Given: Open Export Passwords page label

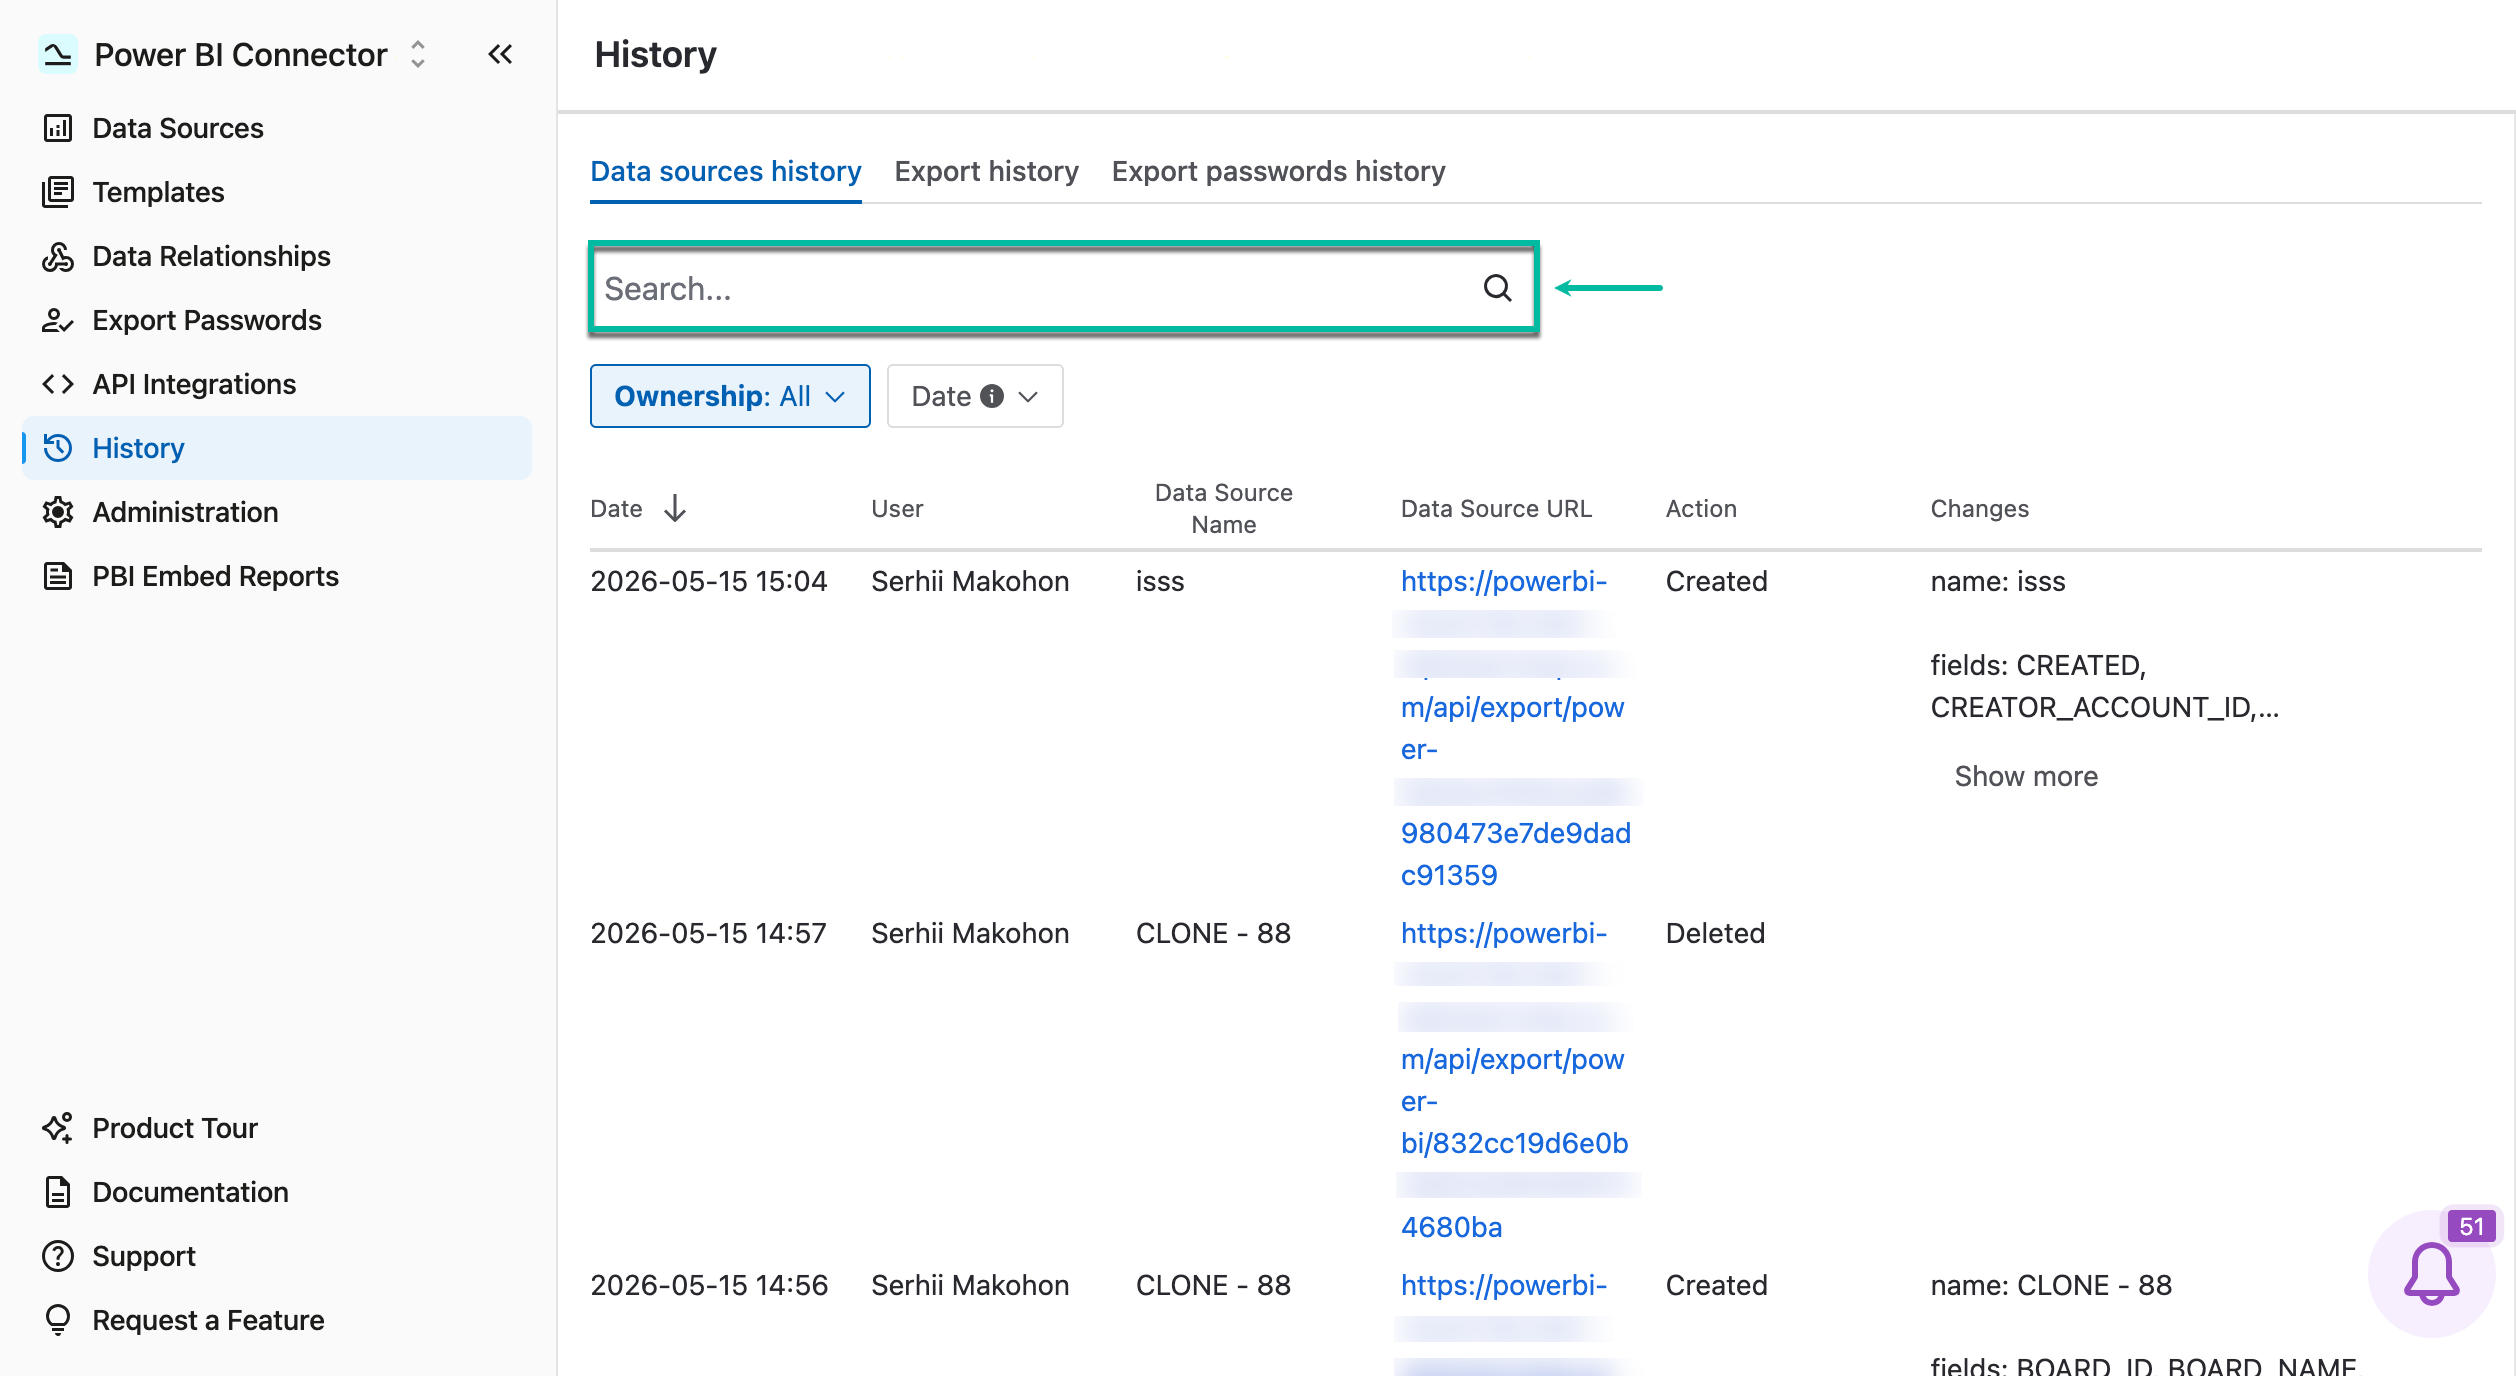Looking at the screenshot, I should click(x=207, y=320).
